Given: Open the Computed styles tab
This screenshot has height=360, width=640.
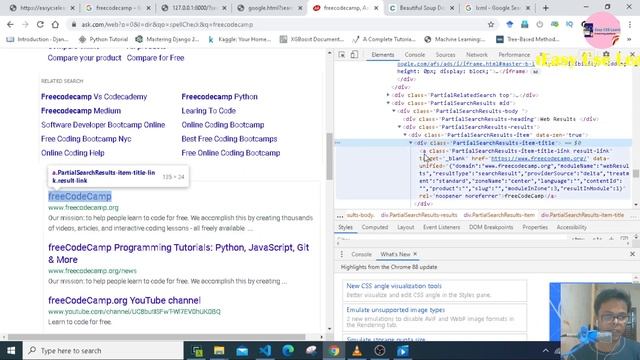Looking at the screenshot, I should point(375,227).
